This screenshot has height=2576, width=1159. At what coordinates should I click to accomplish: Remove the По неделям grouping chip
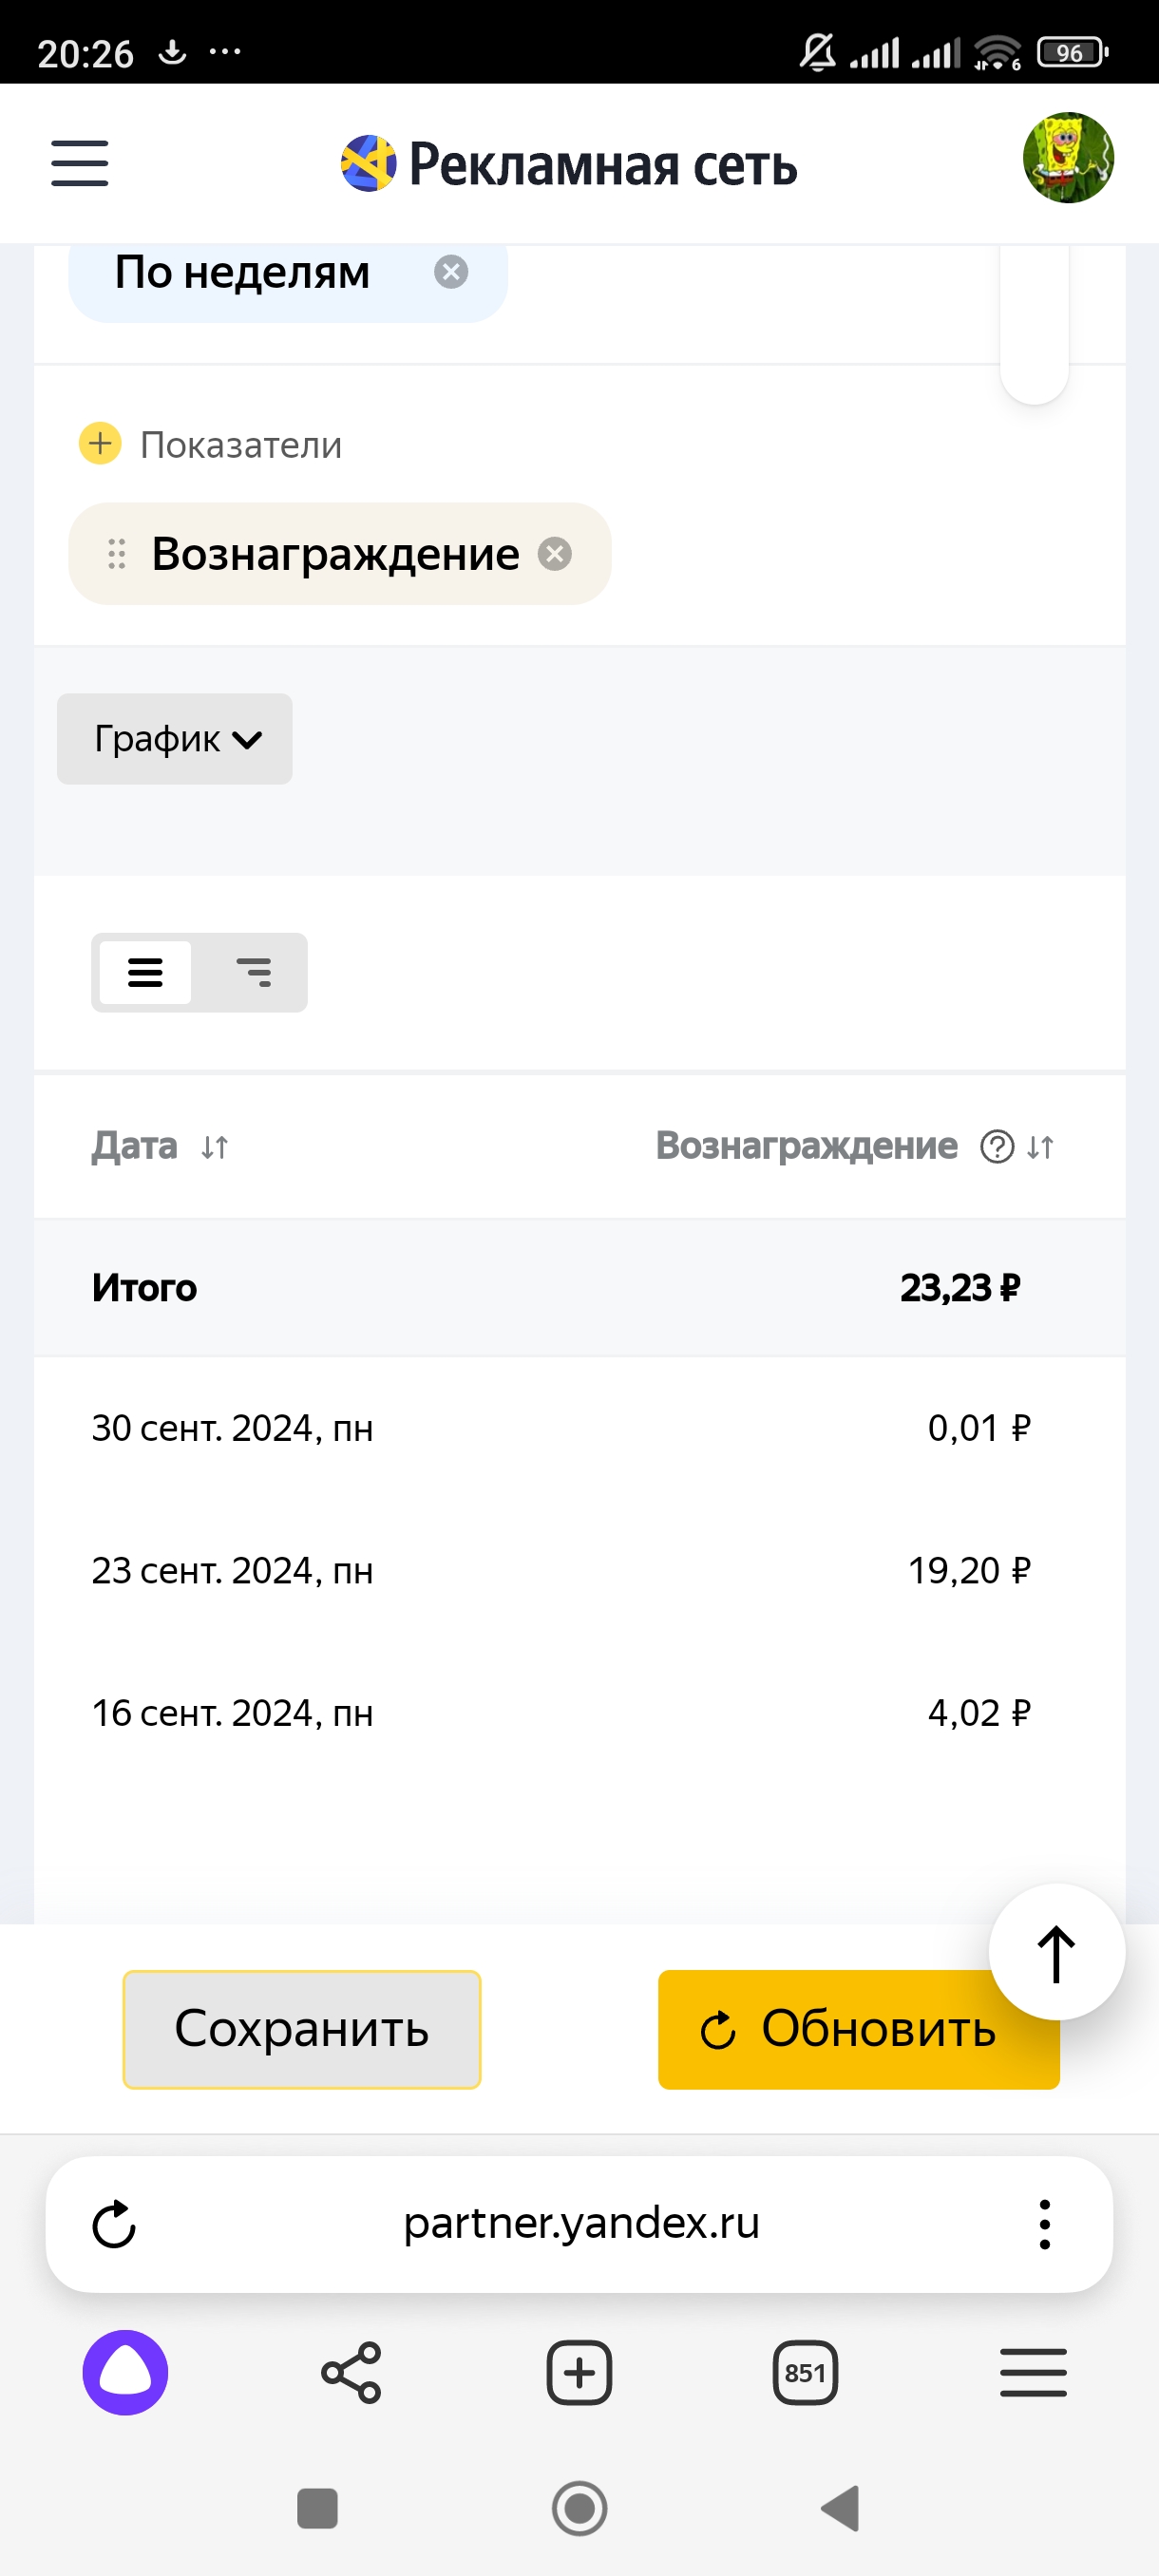(451, 272)
